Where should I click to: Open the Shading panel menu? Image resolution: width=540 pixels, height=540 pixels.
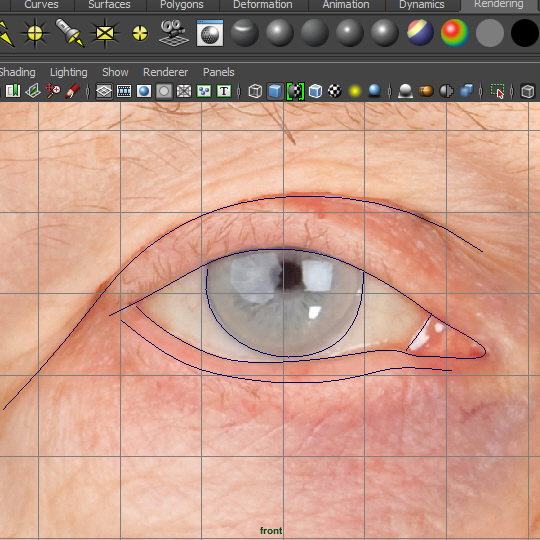click(17, 72)
